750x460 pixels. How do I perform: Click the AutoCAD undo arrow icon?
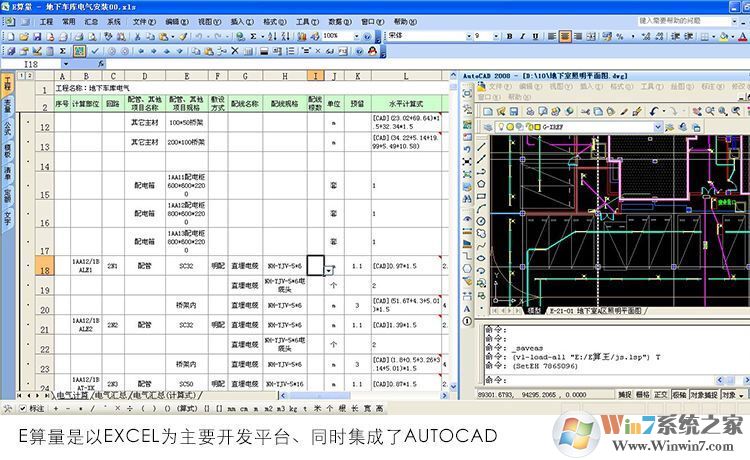click(652, 112)
